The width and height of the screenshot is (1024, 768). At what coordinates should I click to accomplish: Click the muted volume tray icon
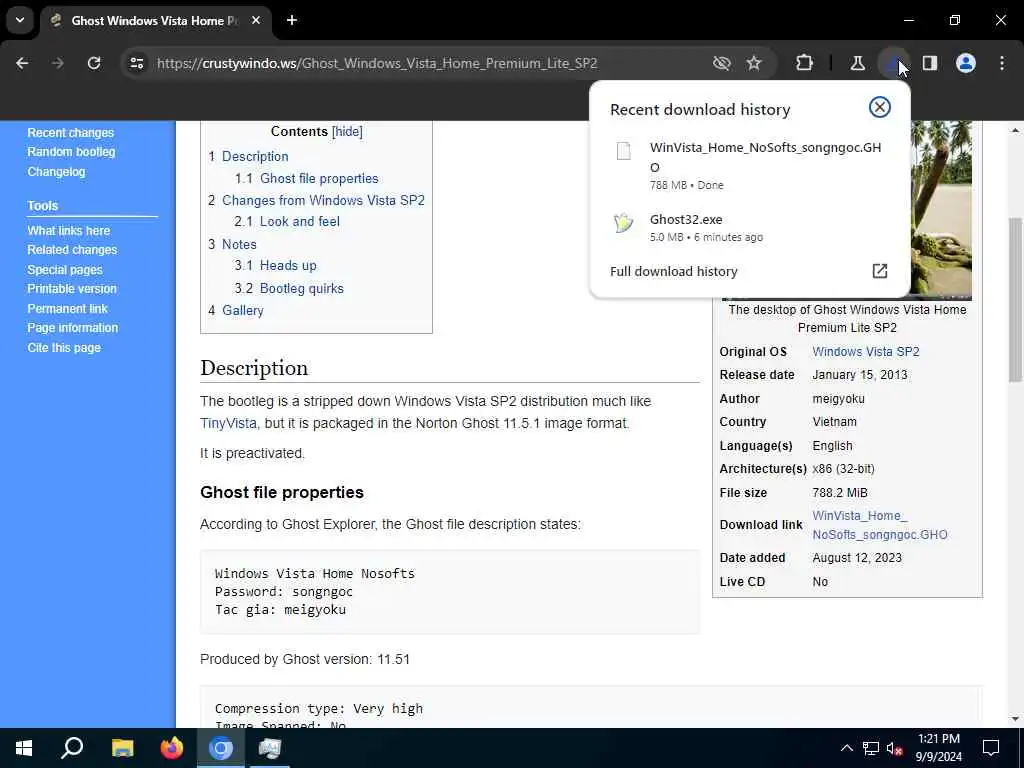[895, 748]
